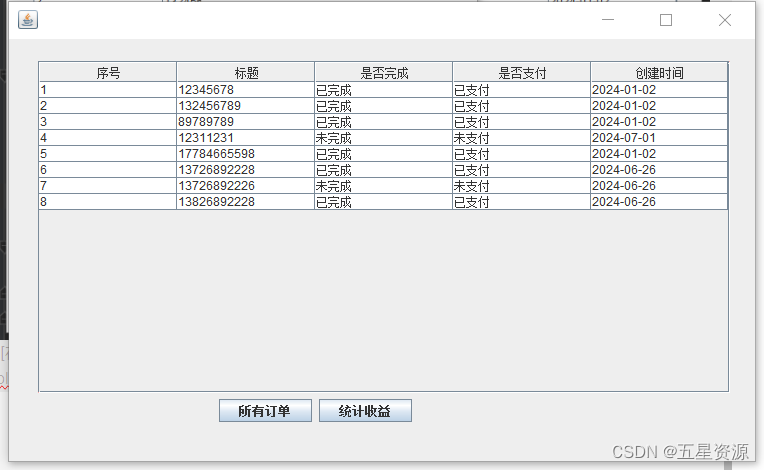
Task: Select title cell 89789789
Action: point(246,122)
